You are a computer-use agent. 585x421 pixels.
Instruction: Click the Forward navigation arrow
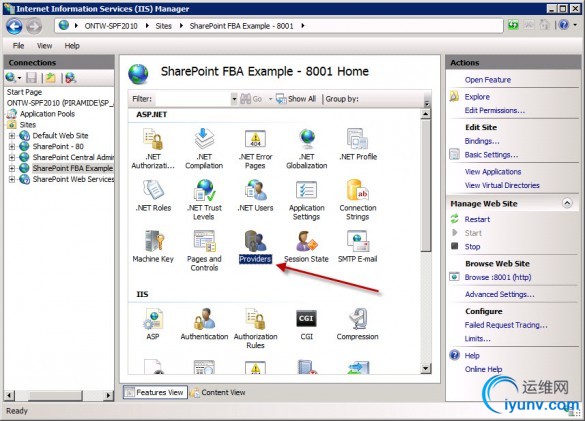(x=34, y=26)
